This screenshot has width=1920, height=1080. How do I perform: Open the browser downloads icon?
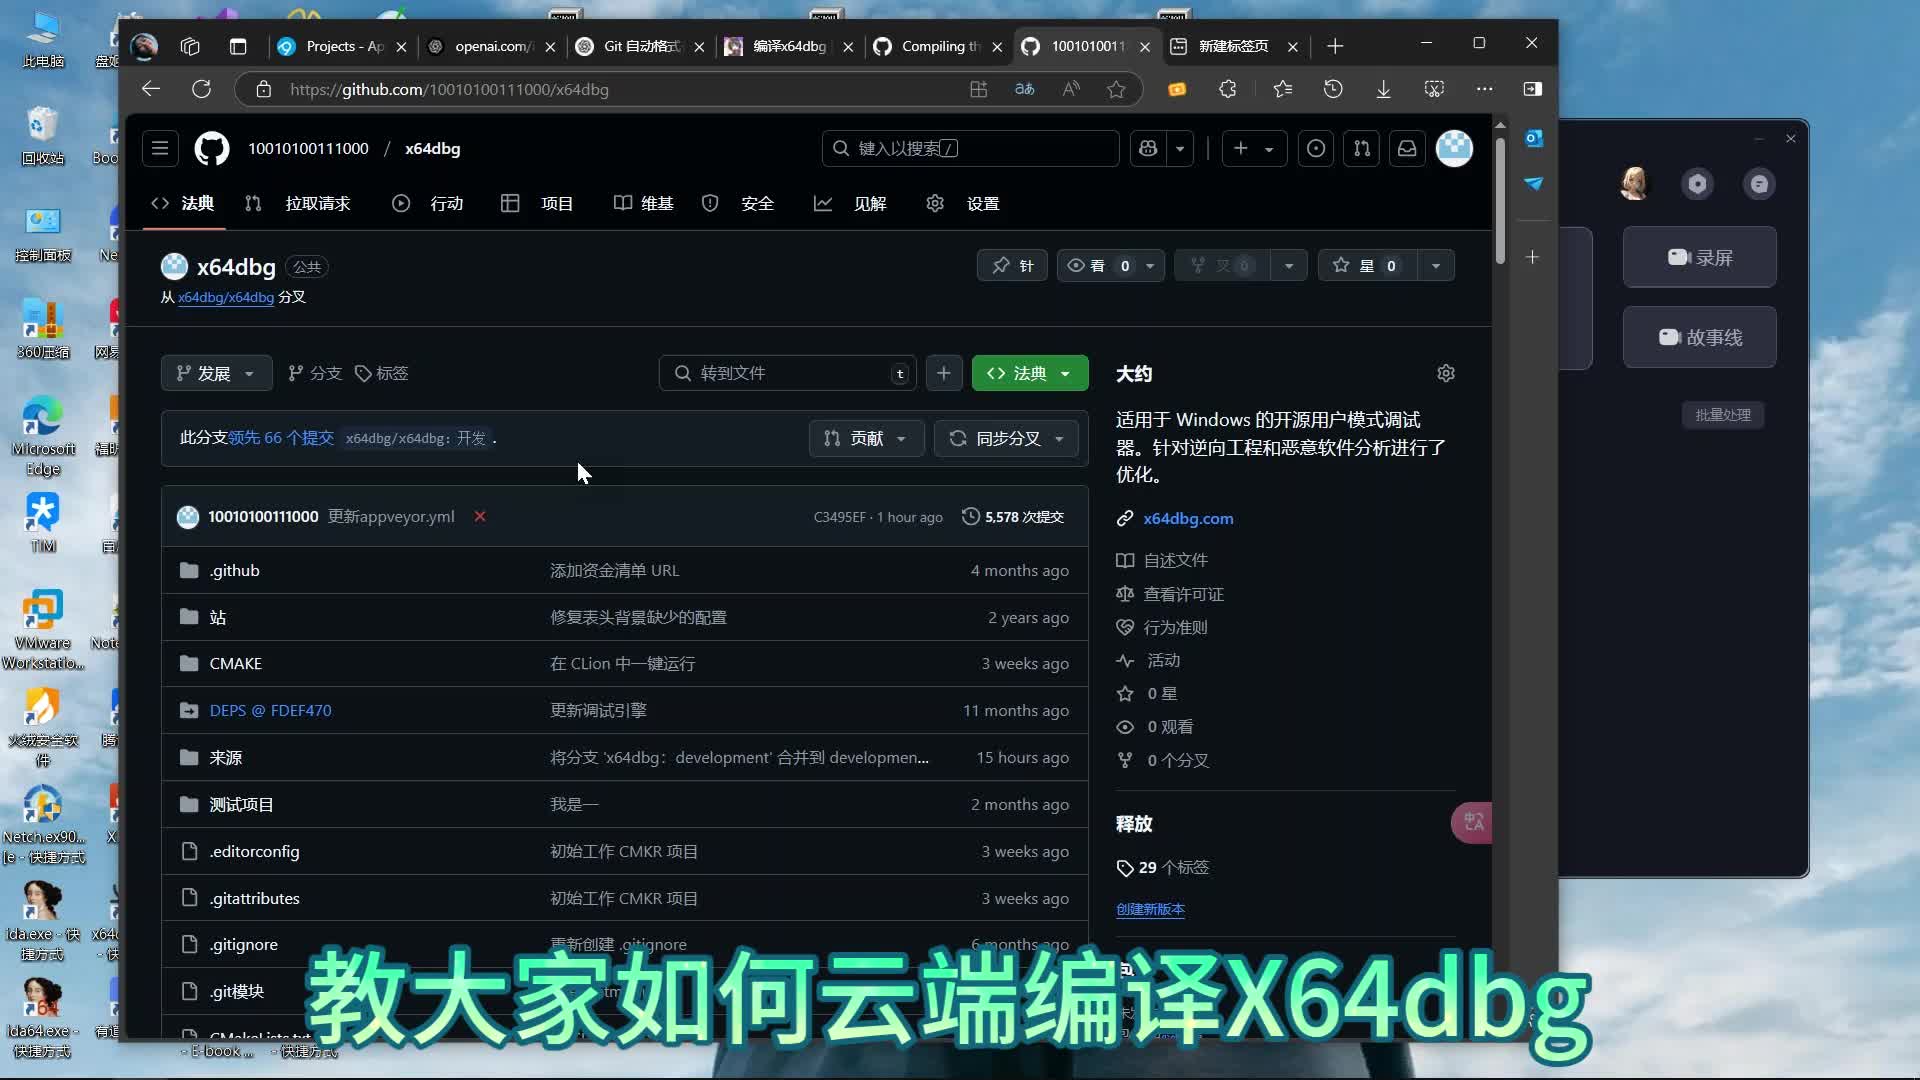coord(1383,89)
